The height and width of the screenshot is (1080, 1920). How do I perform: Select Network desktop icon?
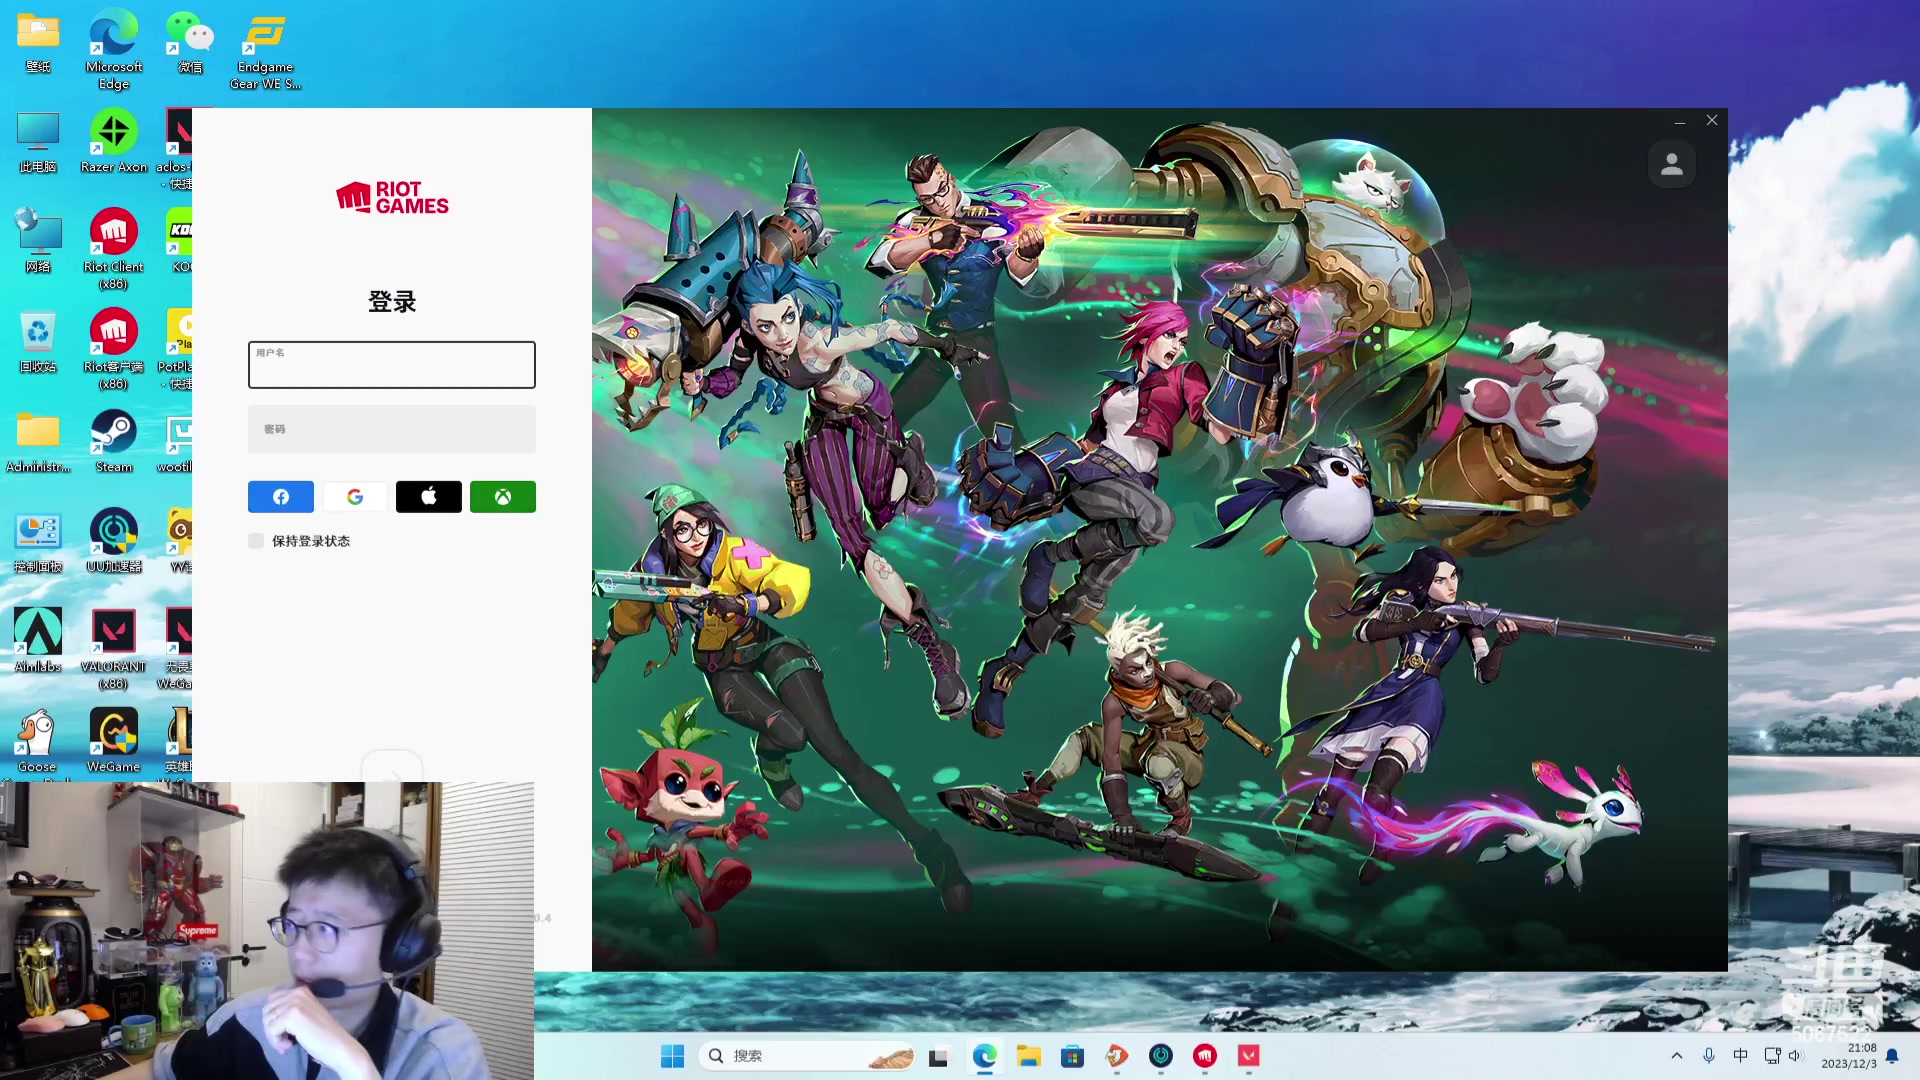click(38, 242)
